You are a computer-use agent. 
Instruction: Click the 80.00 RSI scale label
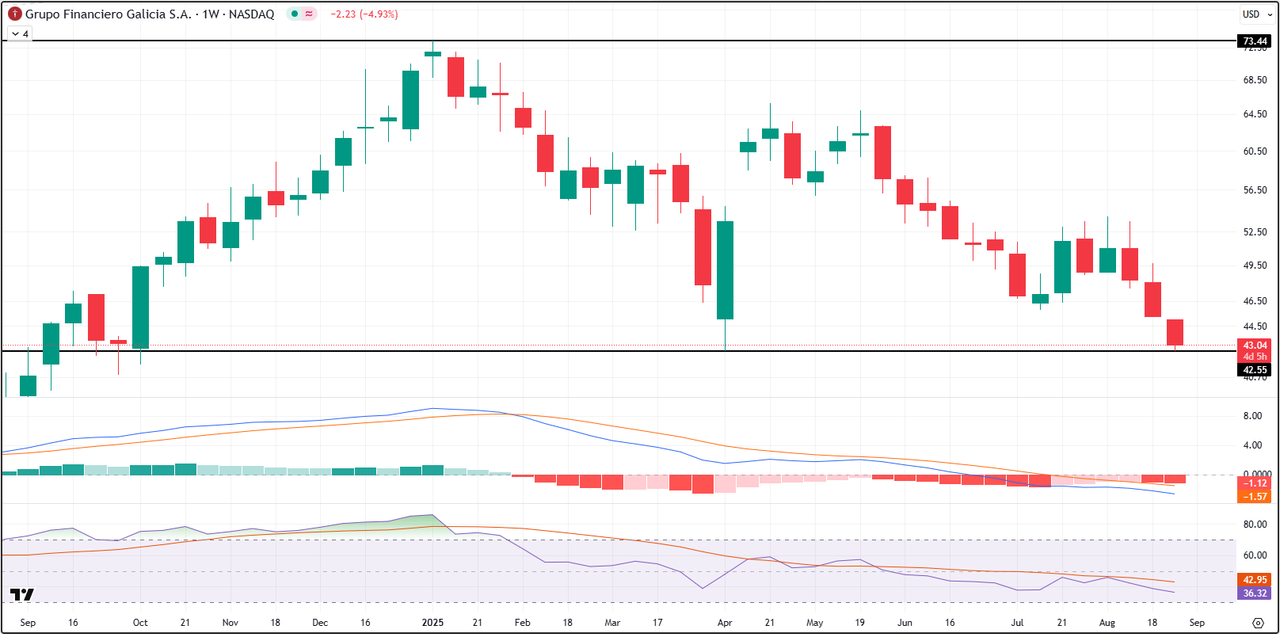coord(1253,524)
